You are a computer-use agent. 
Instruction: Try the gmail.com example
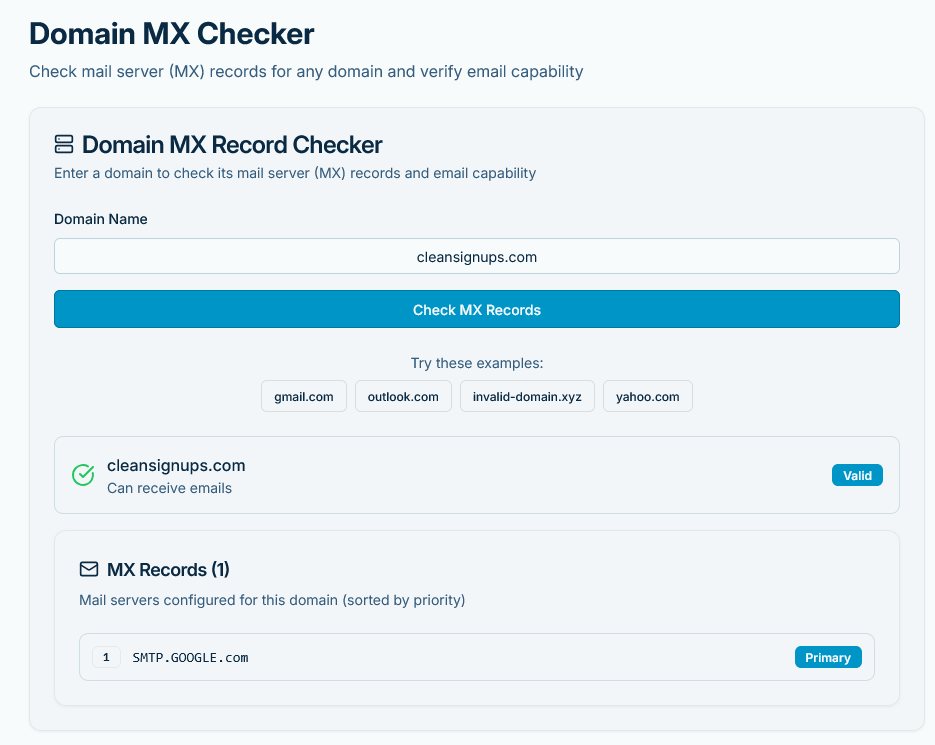[304, 396]
